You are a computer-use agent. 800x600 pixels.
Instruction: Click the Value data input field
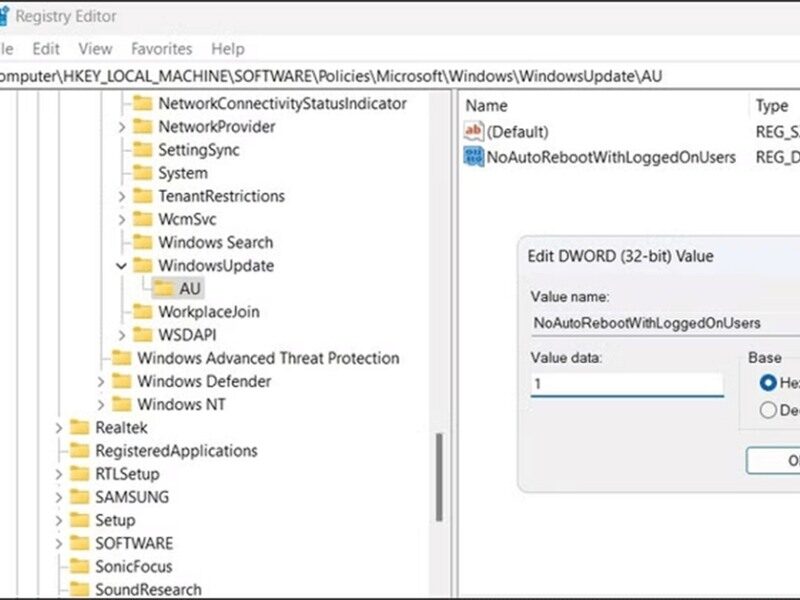(x=626, y=384)
